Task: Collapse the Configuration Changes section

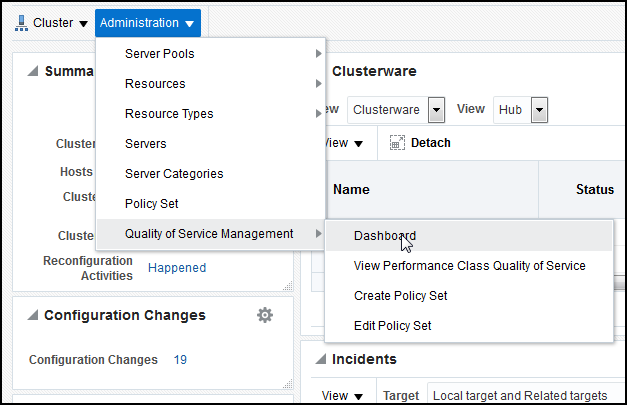Action: 32,316
